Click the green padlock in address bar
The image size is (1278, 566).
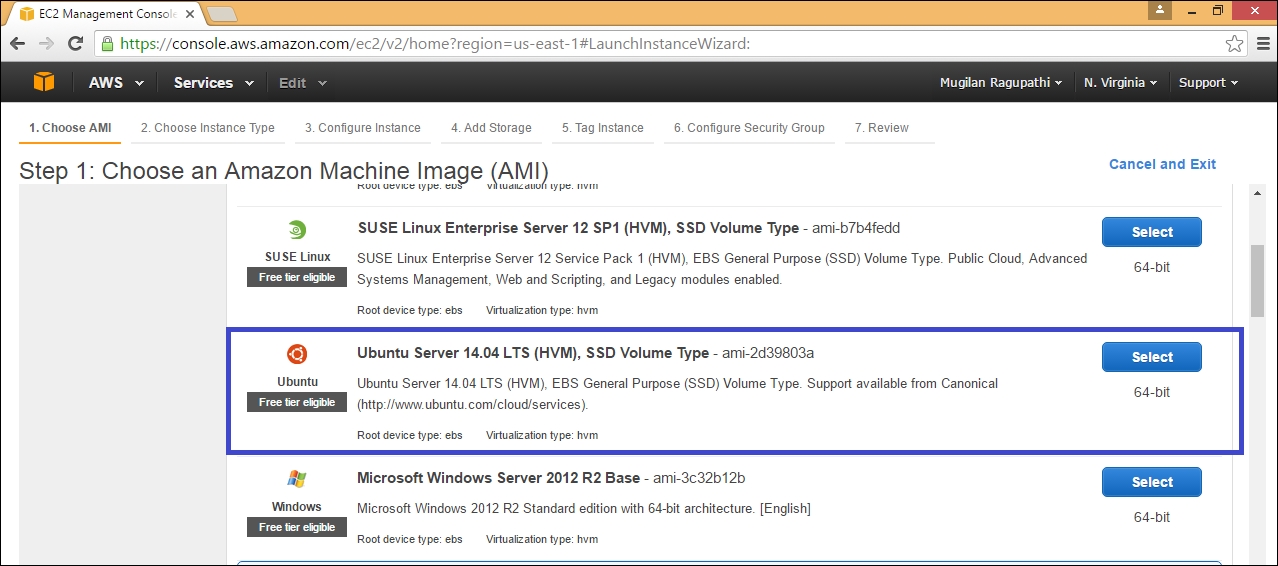107,44
